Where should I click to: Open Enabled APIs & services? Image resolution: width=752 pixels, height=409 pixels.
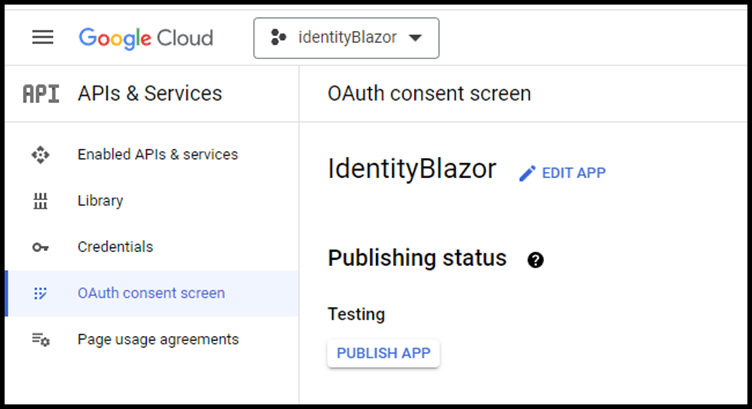[x=158, y=154]
